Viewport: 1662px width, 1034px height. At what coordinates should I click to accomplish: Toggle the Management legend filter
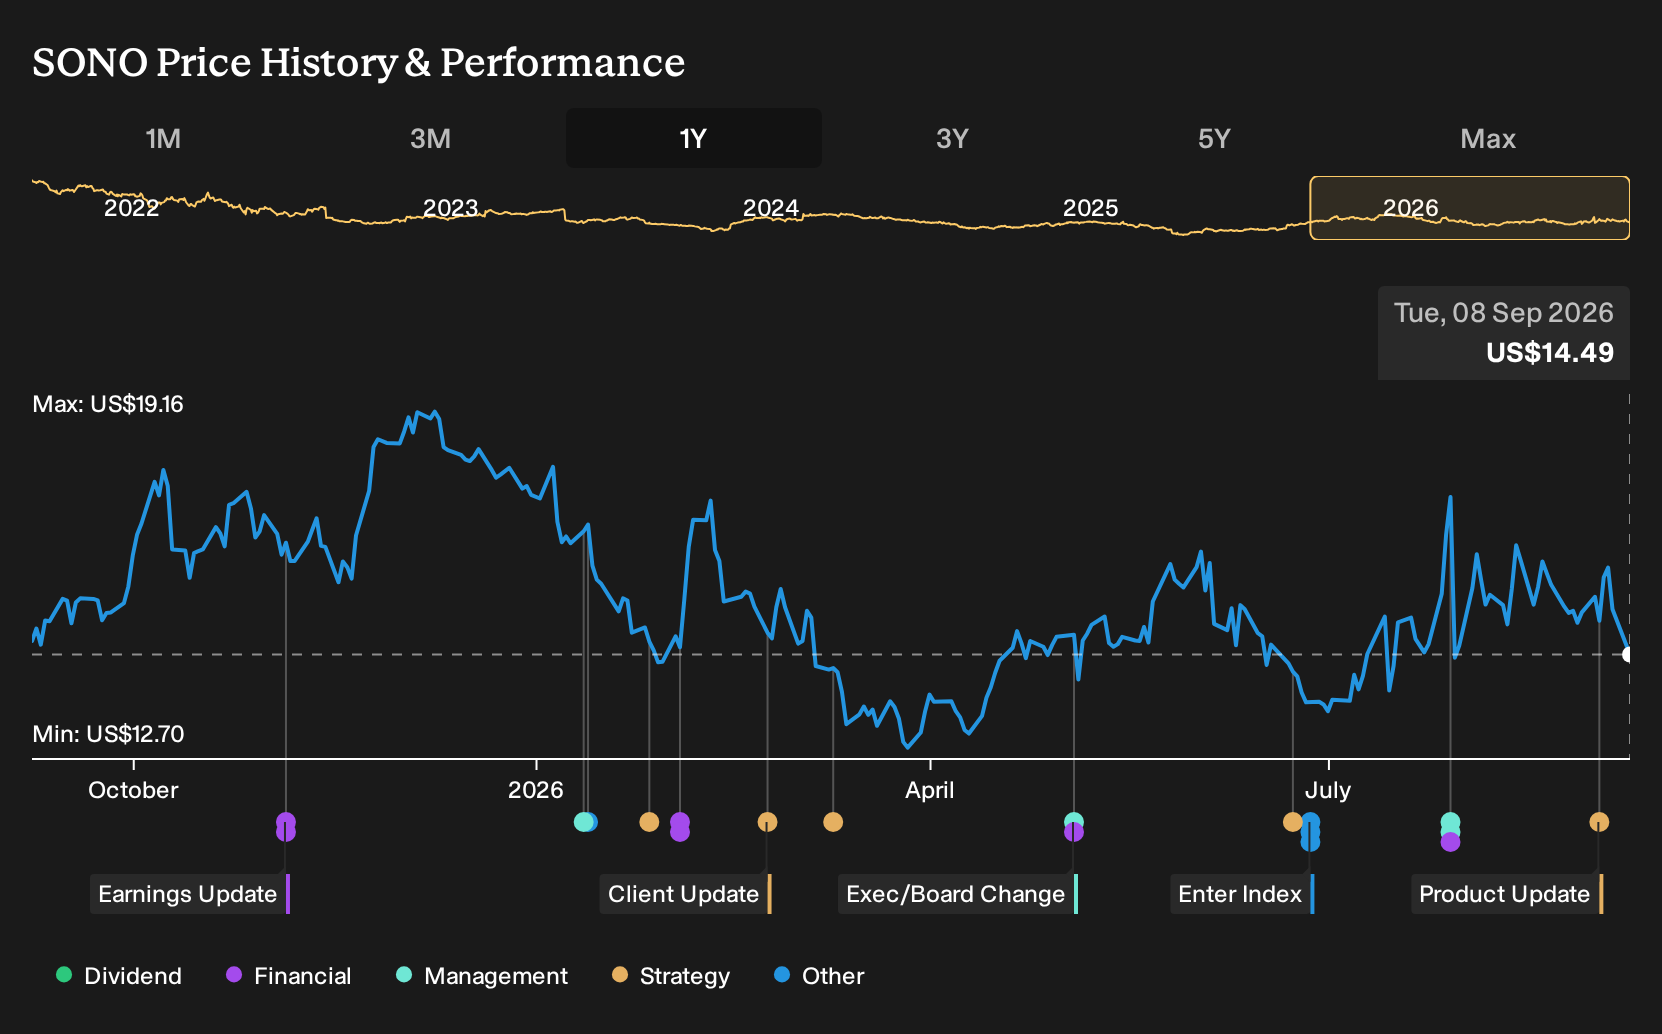tap(482, 976)
